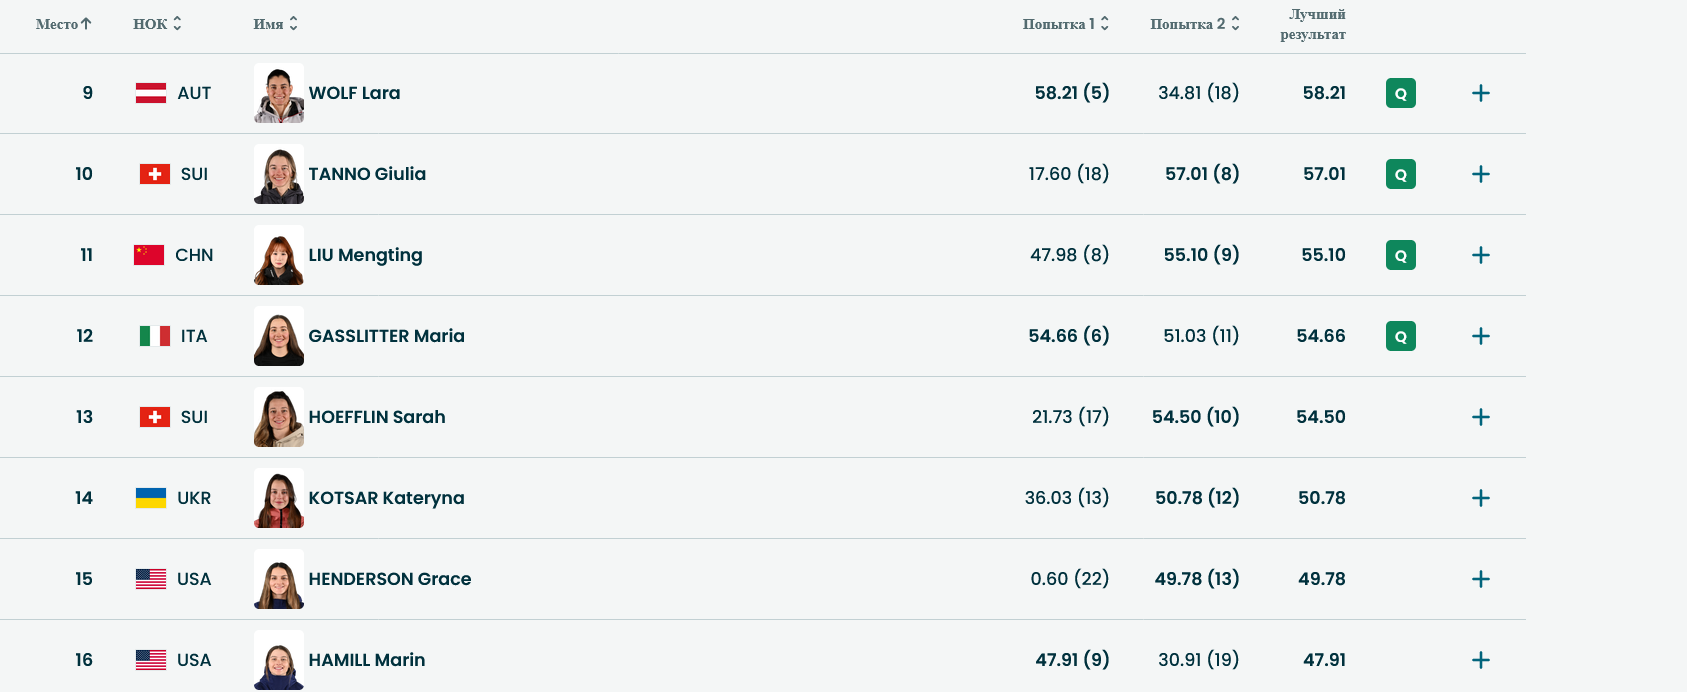1687x692 pixels.
Task: Click the Italy flag icon
Action: coord(155,336)
